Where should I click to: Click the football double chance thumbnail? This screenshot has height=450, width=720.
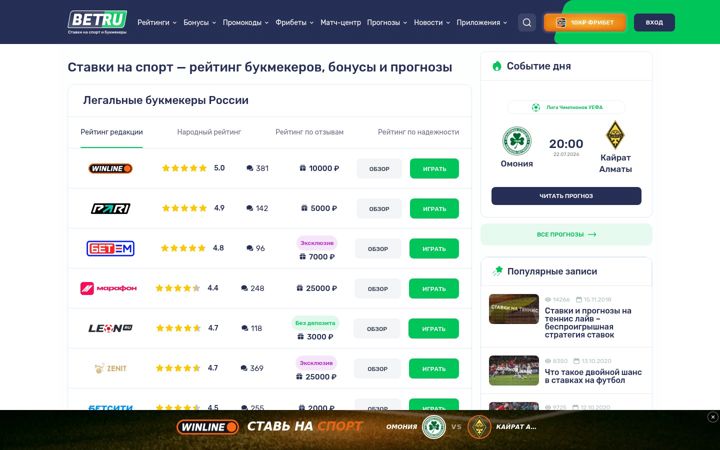coord(514,371)
